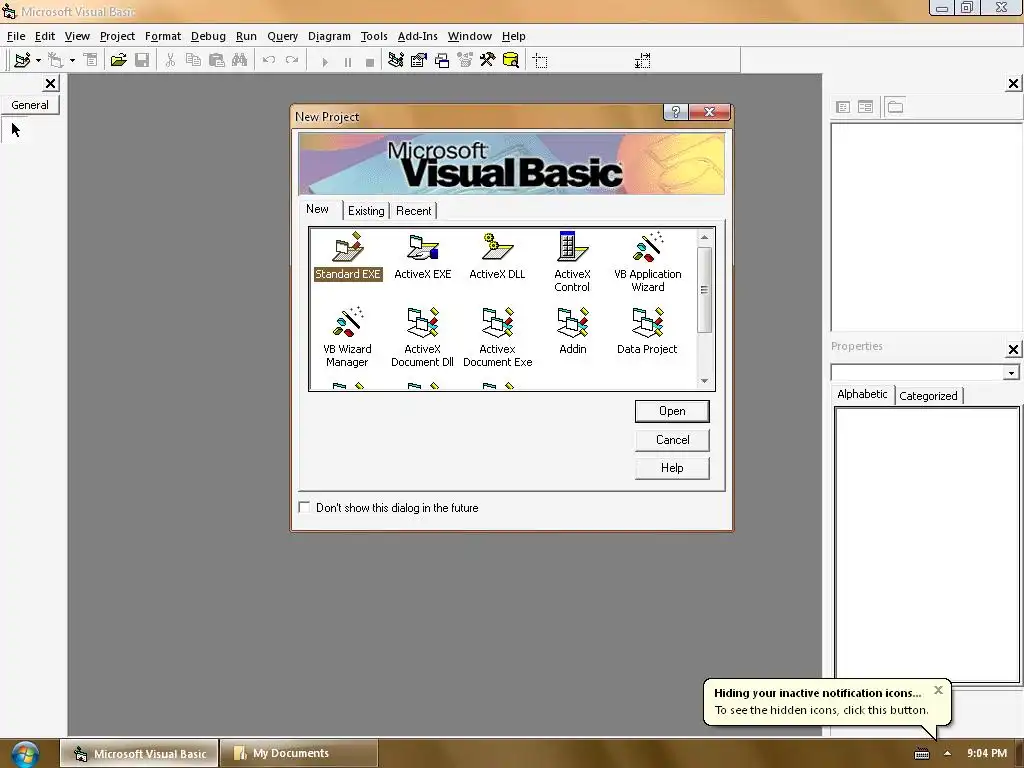This screenshot has width=1024, height=768.
Task: Click the New Project dialog question-mark help button
Action: click(676, 112)
